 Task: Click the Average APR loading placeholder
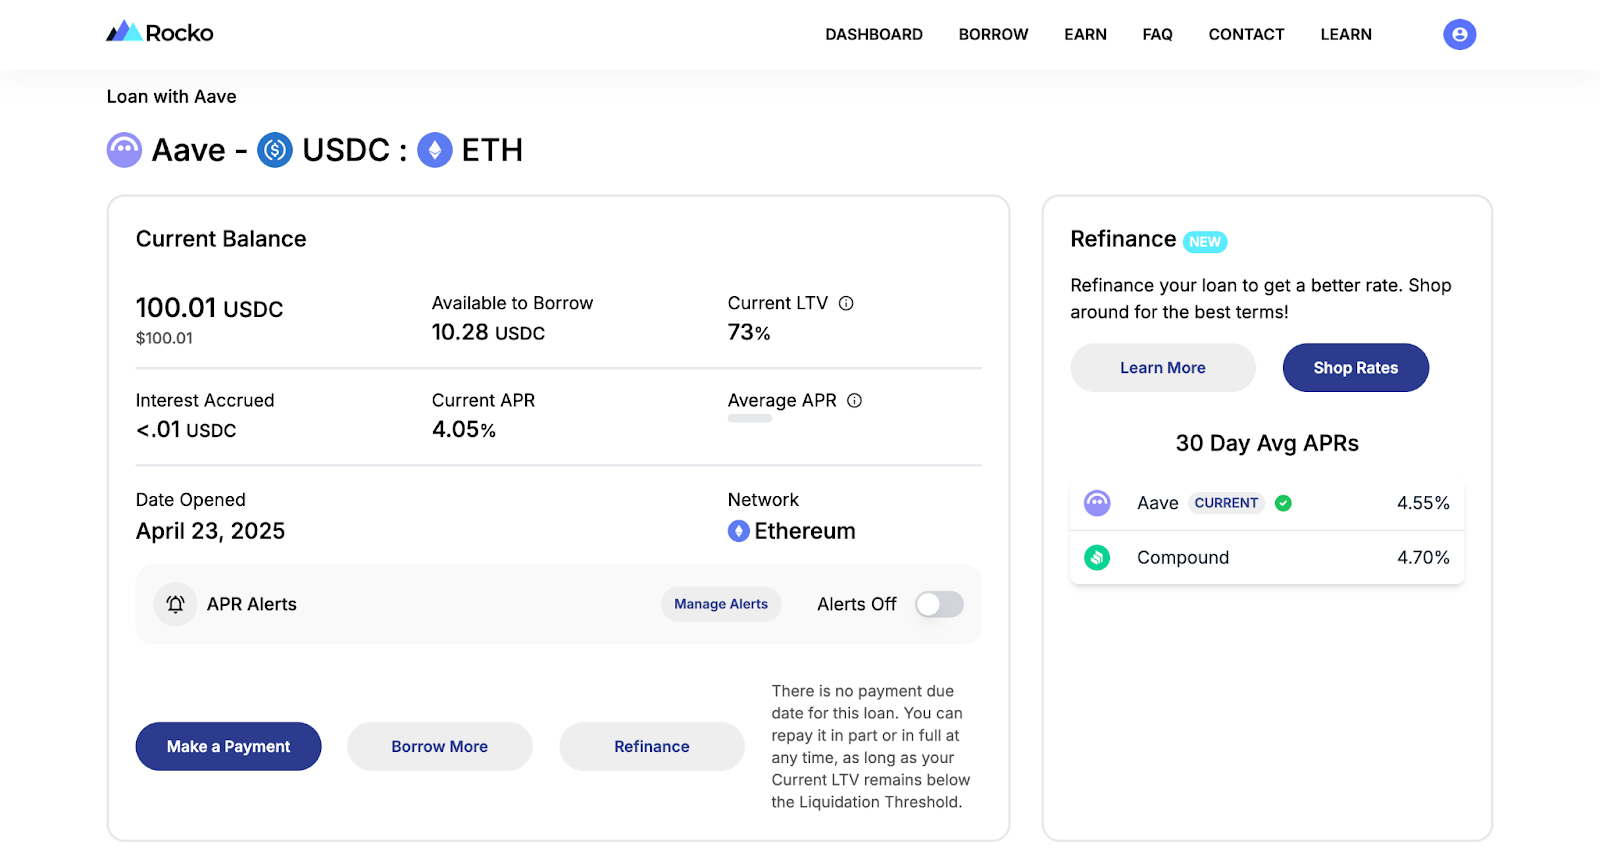coord(750,419)
